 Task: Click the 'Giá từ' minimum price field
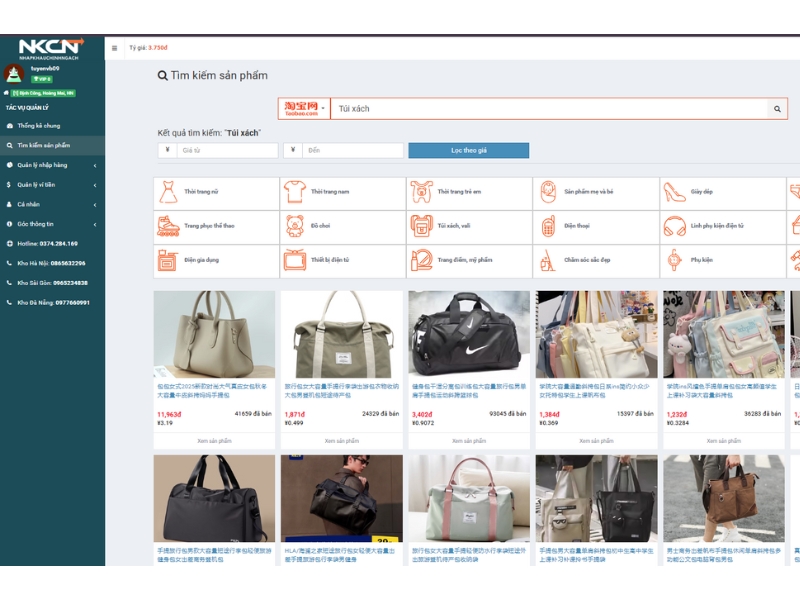click(x=227, y=150)
